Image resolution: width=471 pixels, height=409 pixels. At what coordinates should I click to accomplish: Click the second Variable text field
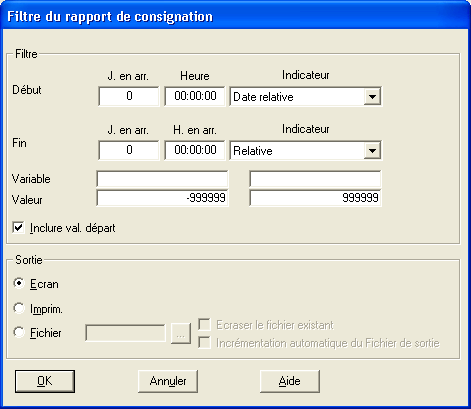[x=315, y=179]
